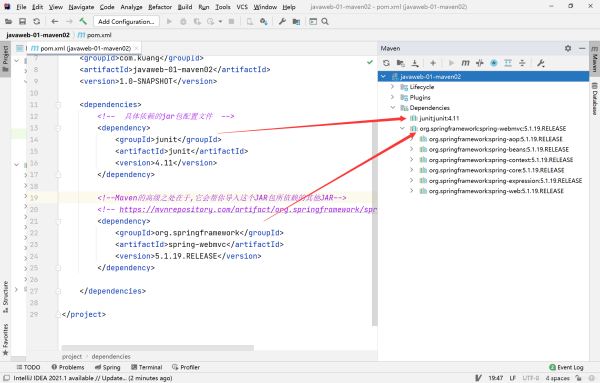Open the Terminal tool window tab
The width and height of the screenshot is (600, 383).
(x=147, y=367)
